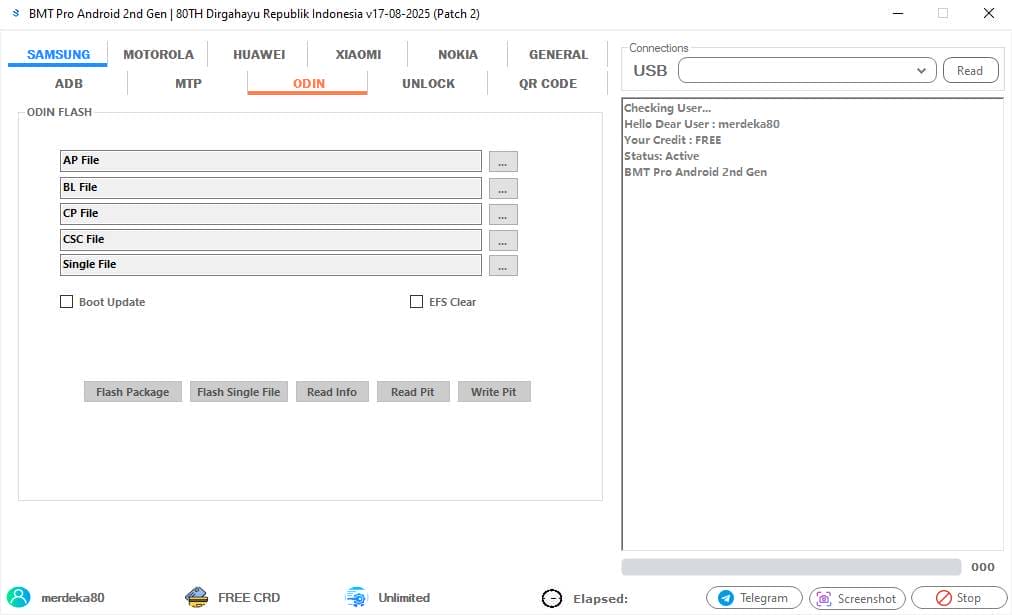
Task: Browse for the CP File
Action: 503,214
